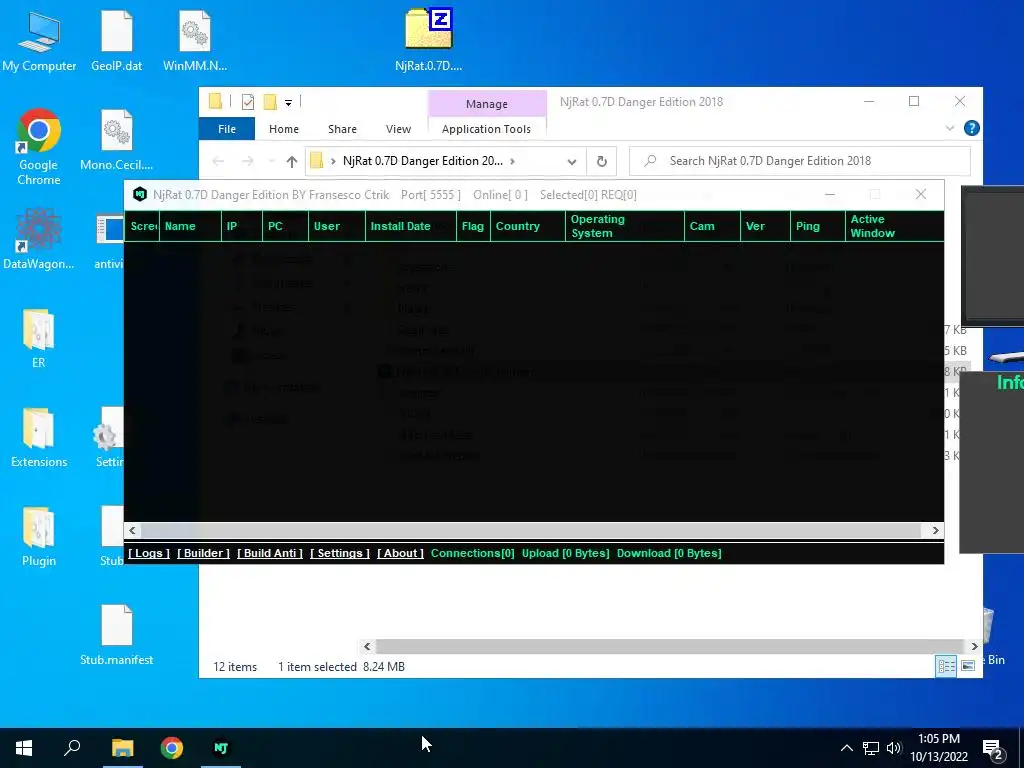Open the network status tray icon
Image resolution: width=1024 pixels, height=768 pixels.
[871, 748]
